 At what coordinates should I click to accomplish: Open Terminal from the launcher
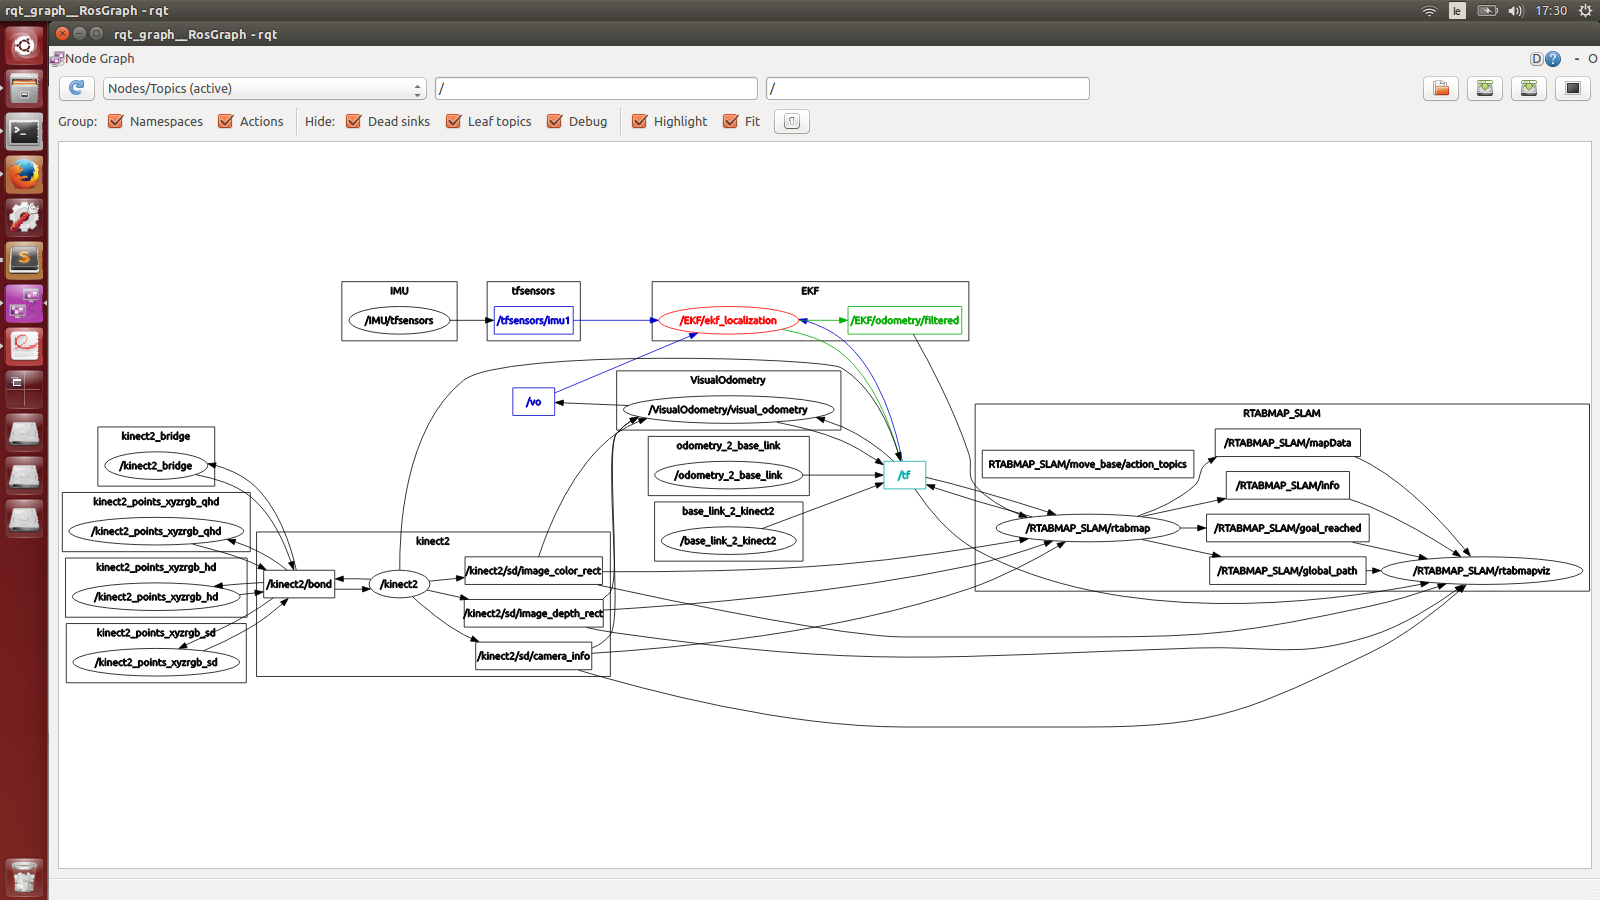(x=24, y=131)
